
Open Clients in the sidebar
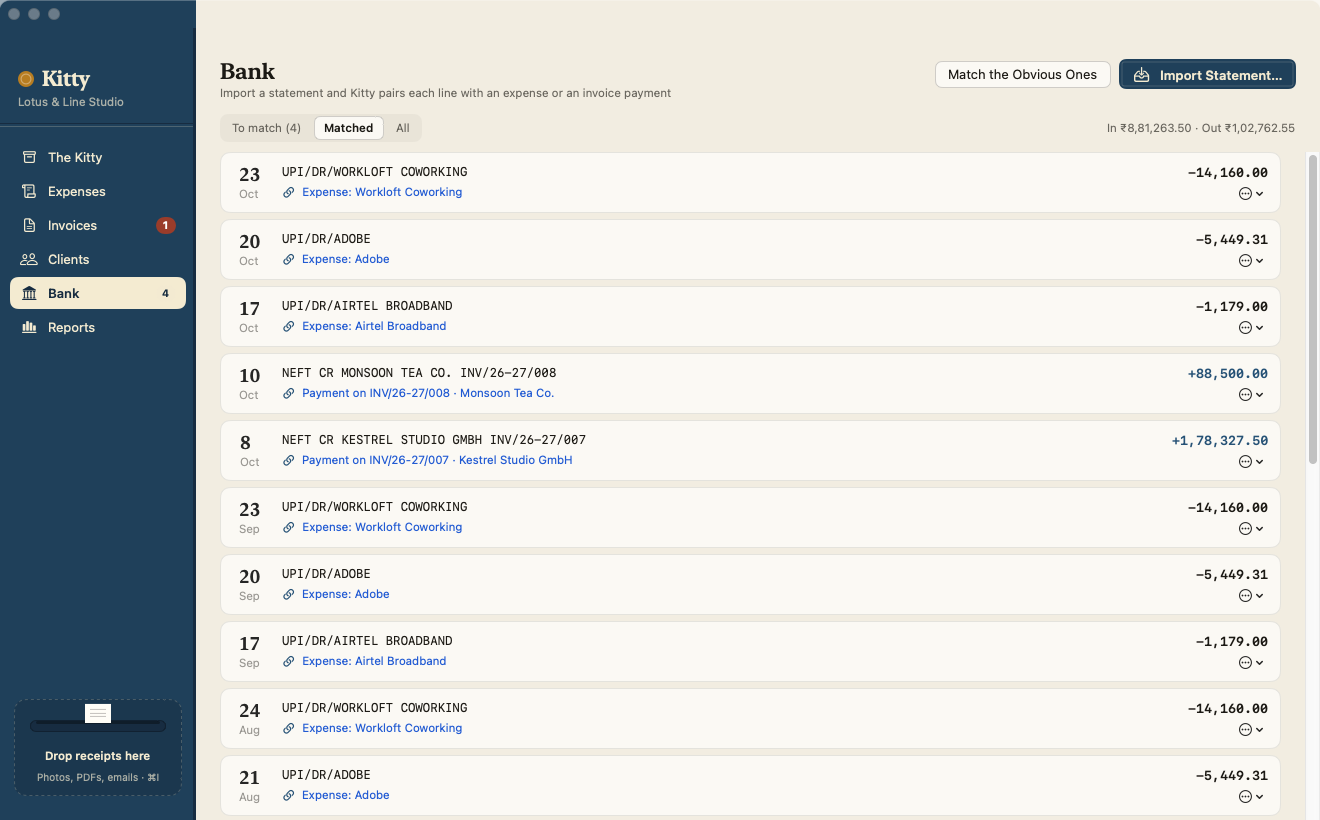tap(98, 259)
